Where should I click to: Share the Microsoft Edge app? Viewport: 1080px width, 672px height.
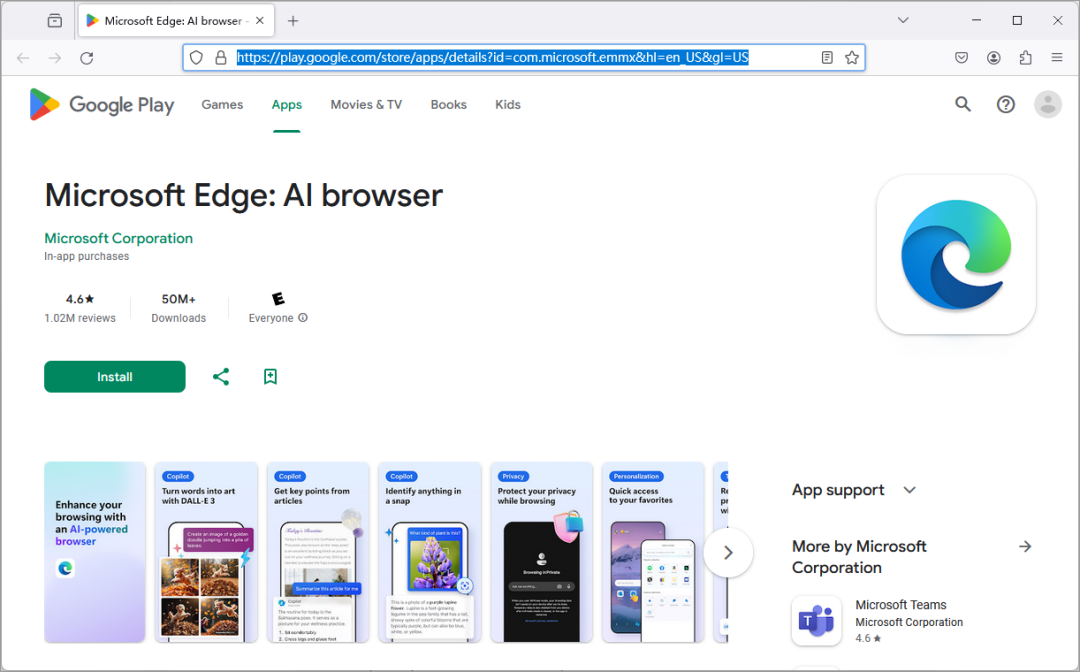tap(221, 377)
